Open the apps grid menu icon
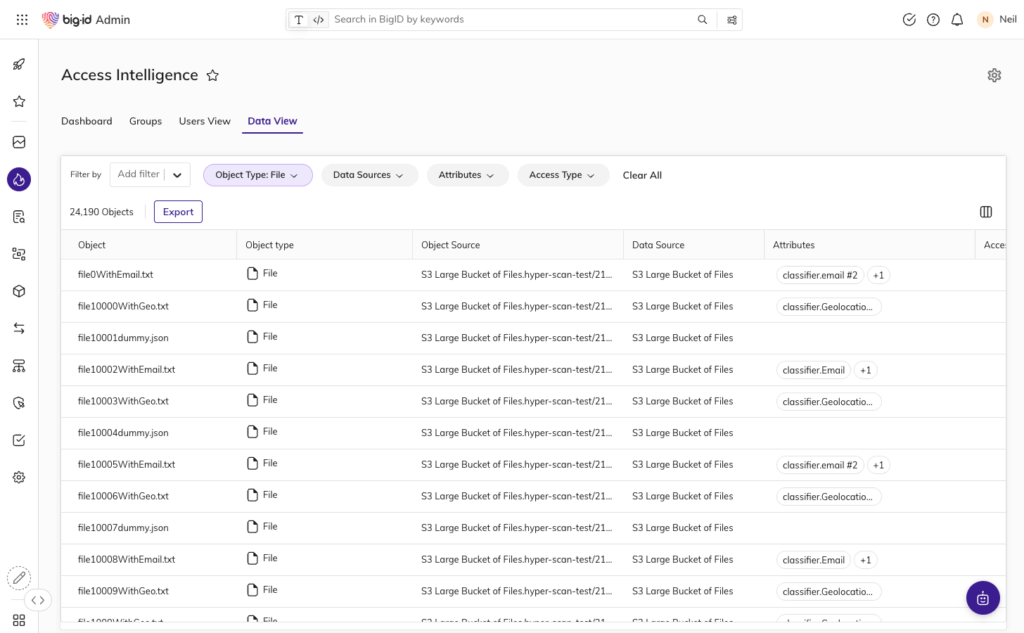Image resolution: width=1024 pixels, height=633 pixels. (x=22, y=20)
